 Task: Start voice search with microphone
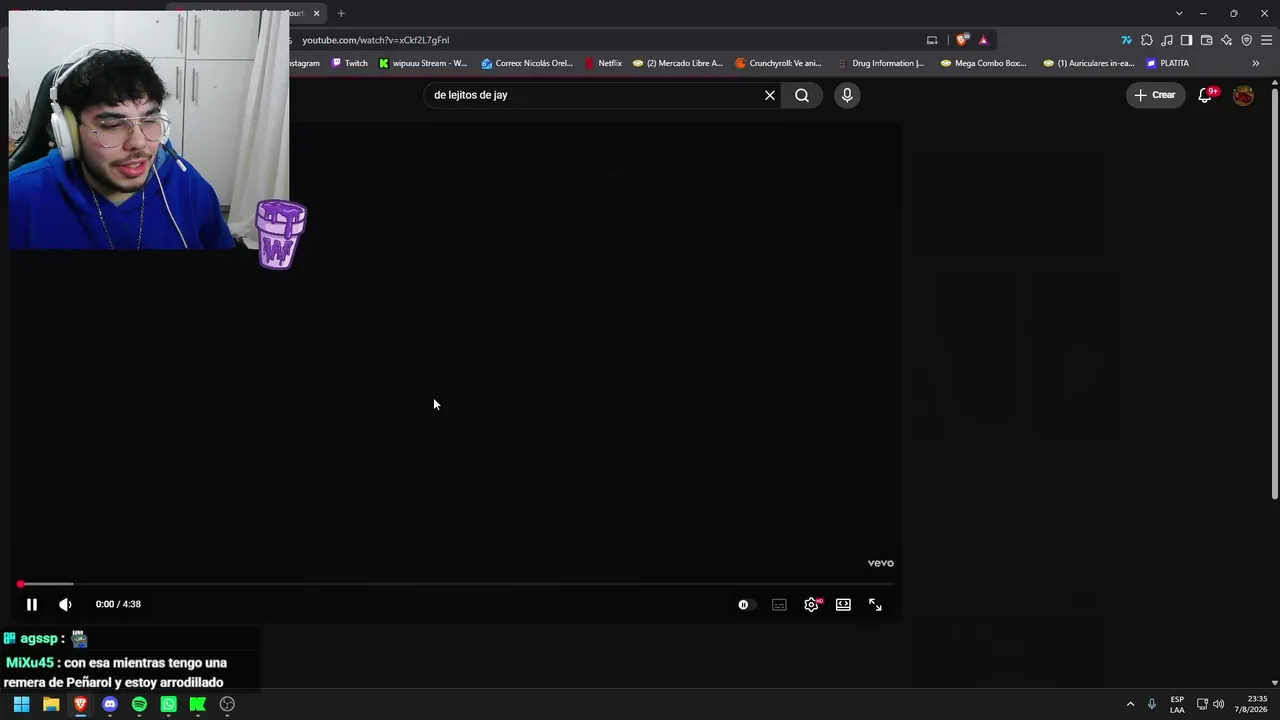[x=847, y=95]
